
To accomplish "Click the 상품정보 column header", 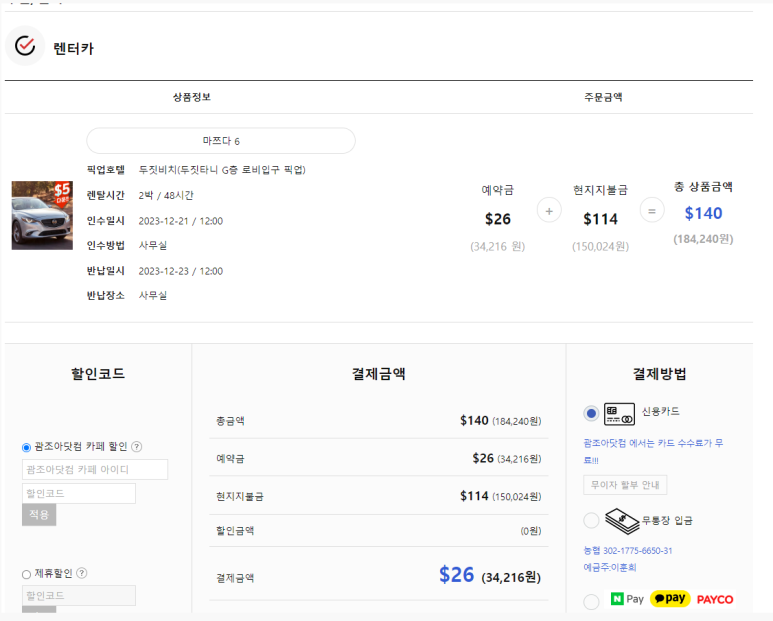I will pos(192,97).
